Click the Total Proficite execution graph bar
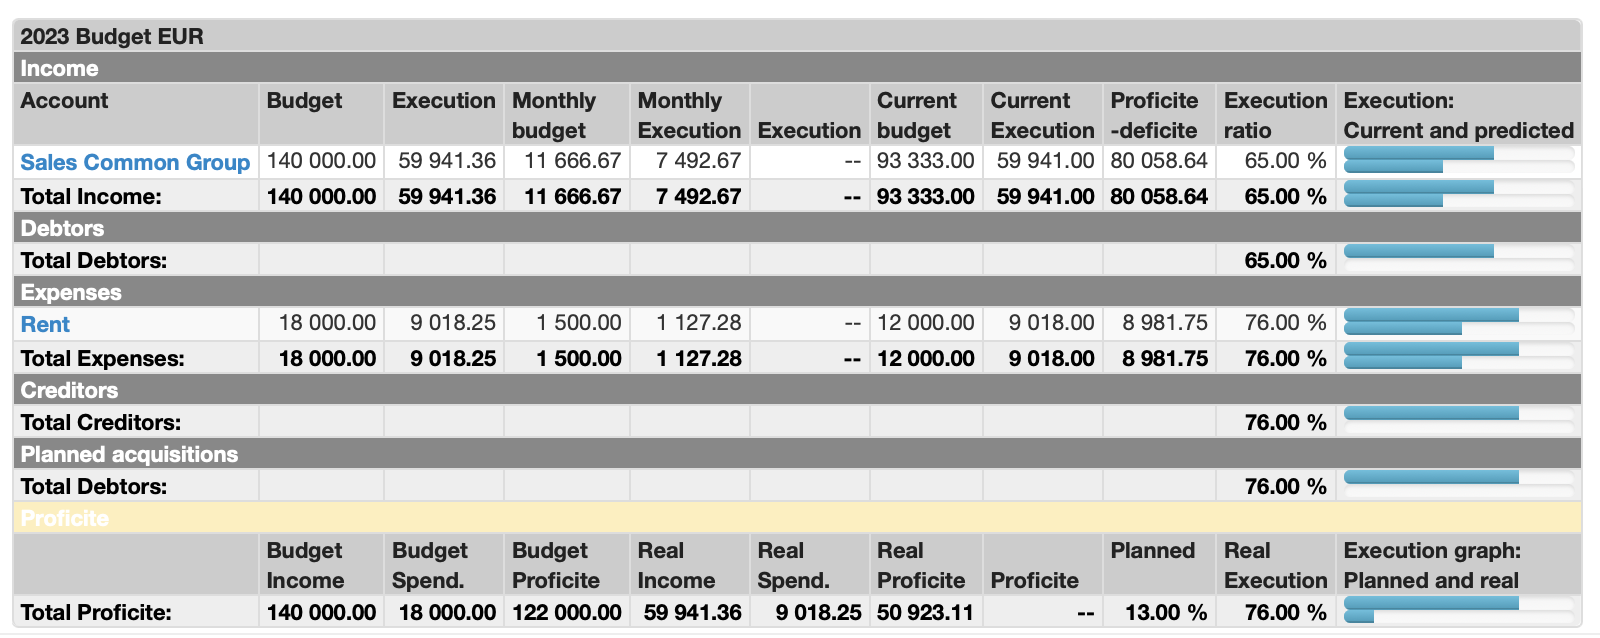 click(x=1458, y=610)
